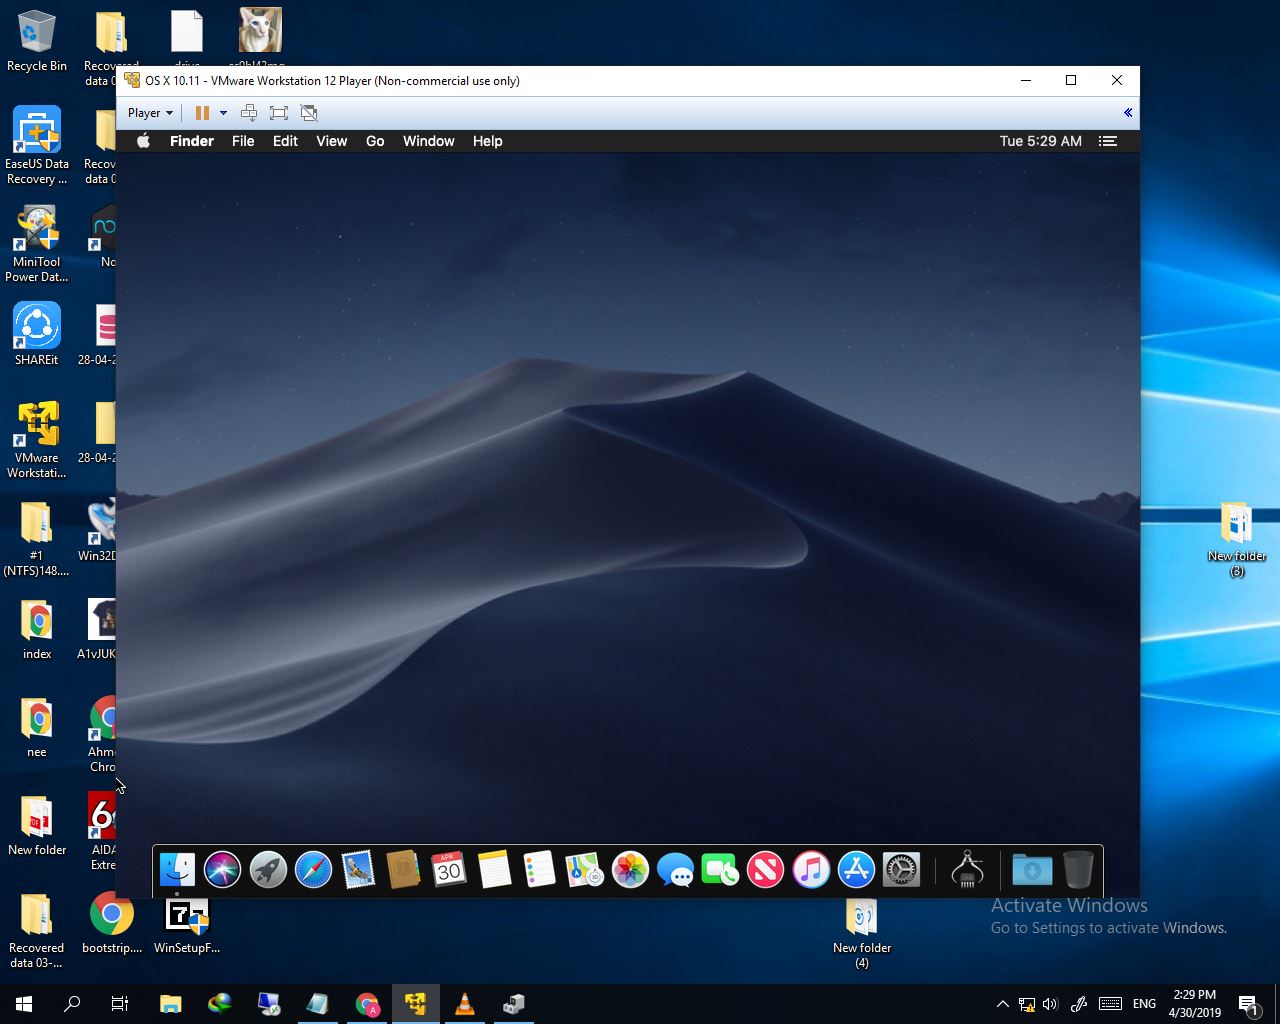Open the File menu in macOS
Image resolution: width=1280 pixels, height=1024 pixels.
243,141
